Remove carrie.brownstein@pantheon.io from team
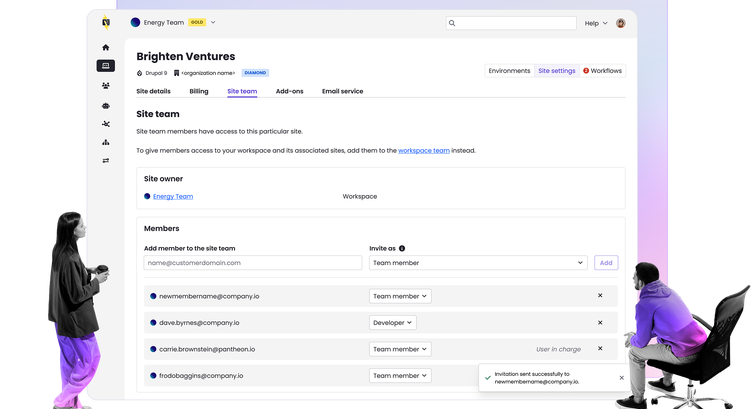Image resolution: width=756 pixels, height=409 pixels. click(x=600, y=348)
